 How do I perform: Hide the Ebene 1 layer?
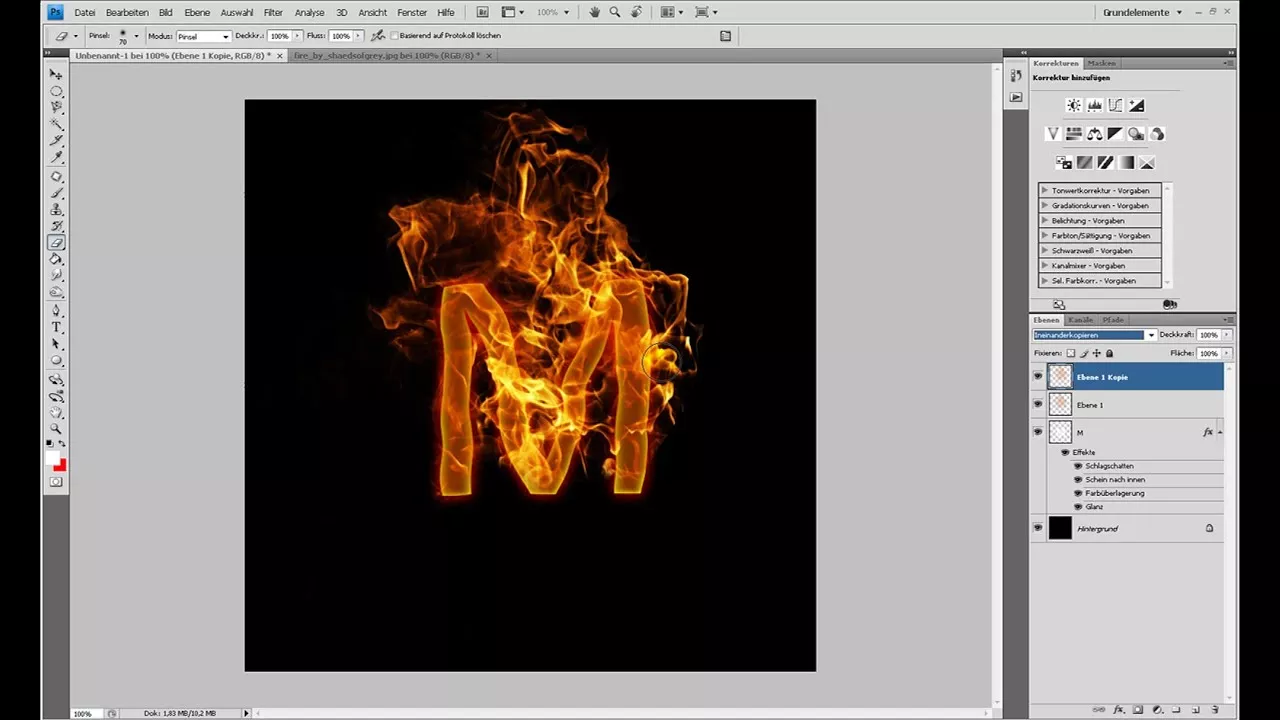[1038, 404]
